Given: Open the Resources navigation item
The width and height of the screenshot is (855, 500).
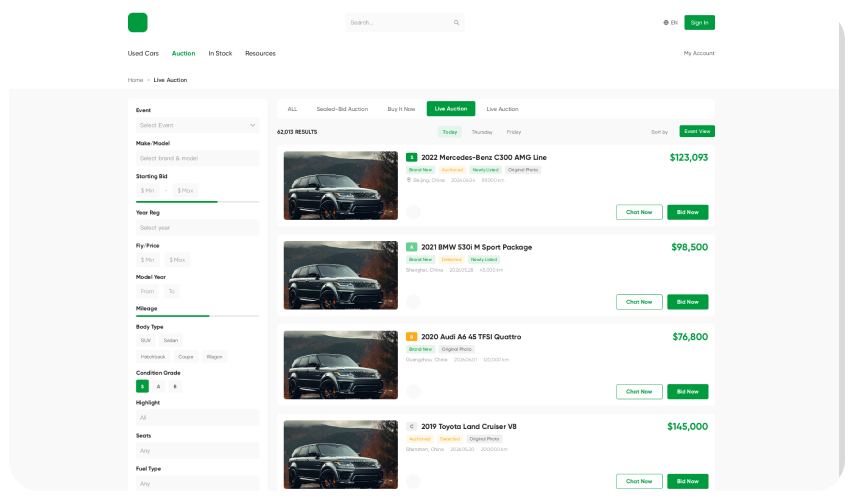Looking at the screenshot, I should click(260, 53).
